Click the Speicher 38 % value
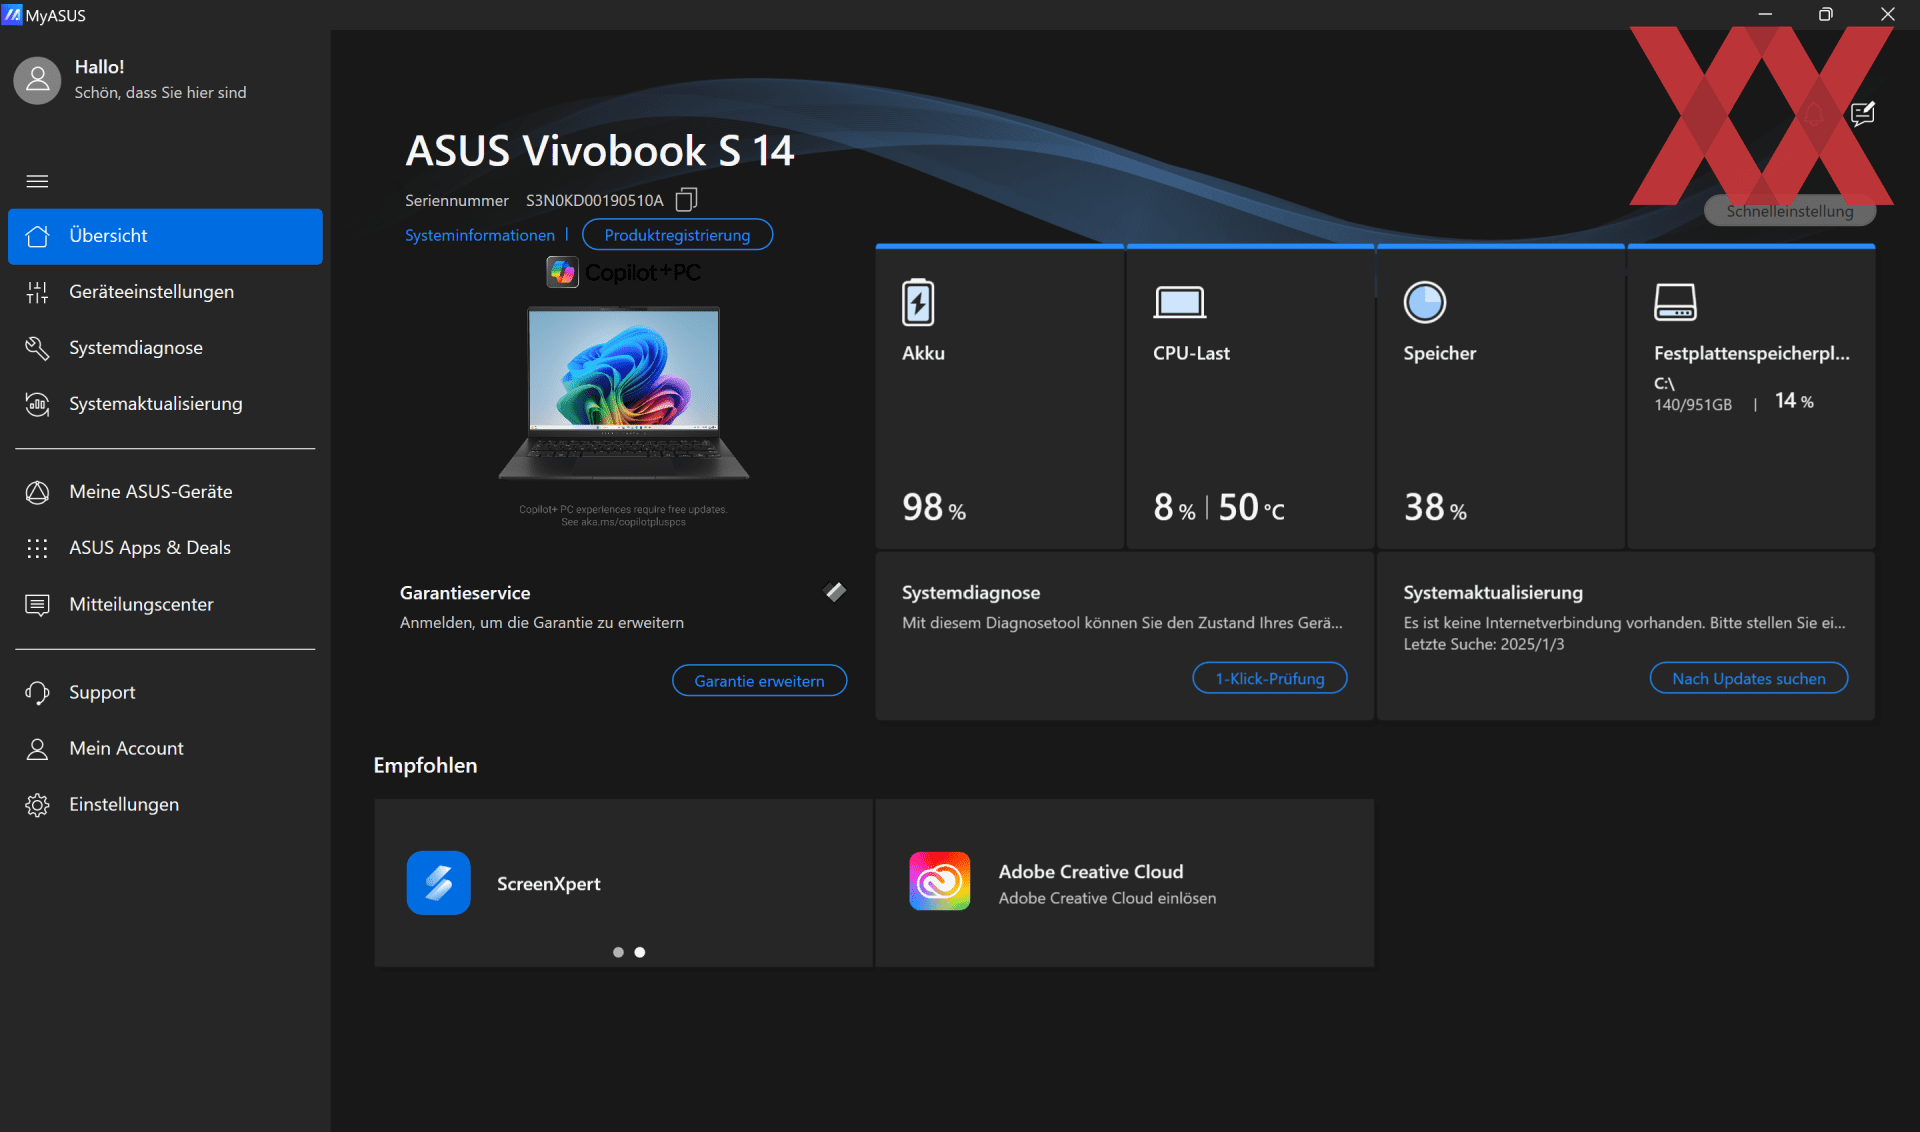This screenshot has height=1132, width=1920. (1435, 508)
